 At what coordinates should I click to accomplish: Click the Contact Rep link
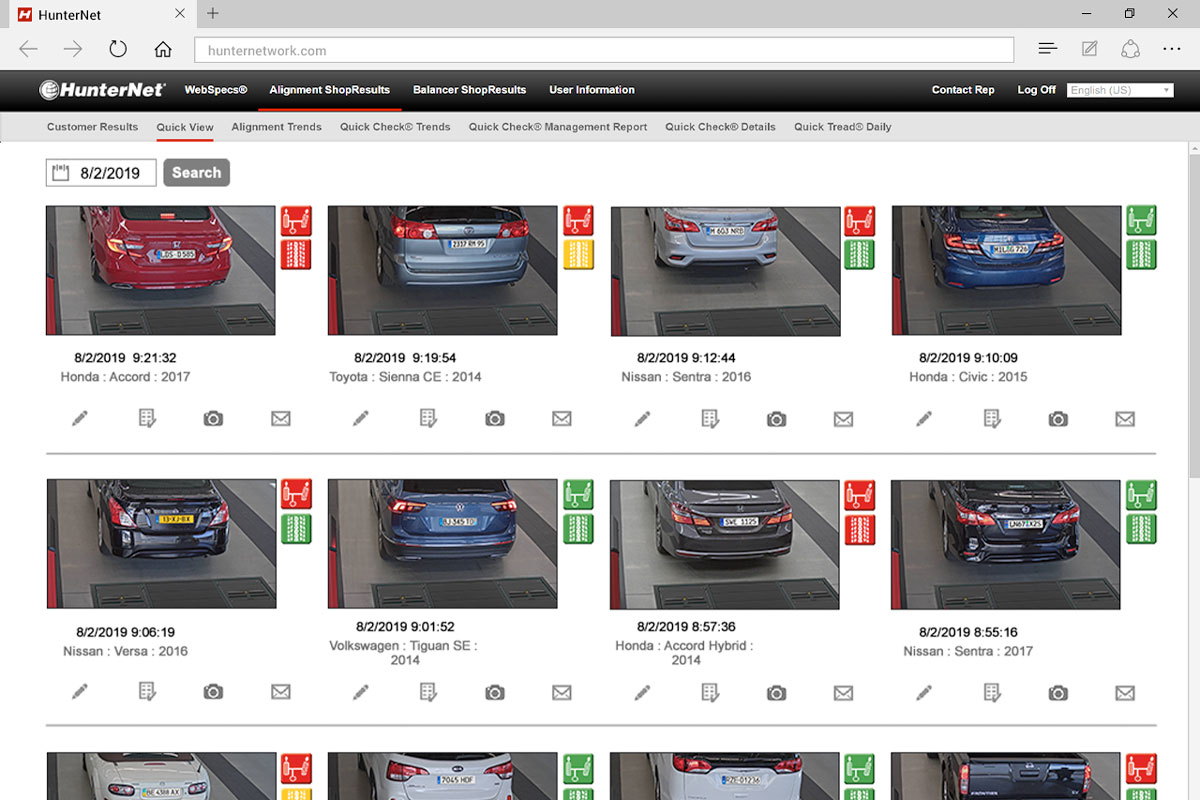pyautogui.click(x=963, y=90)
